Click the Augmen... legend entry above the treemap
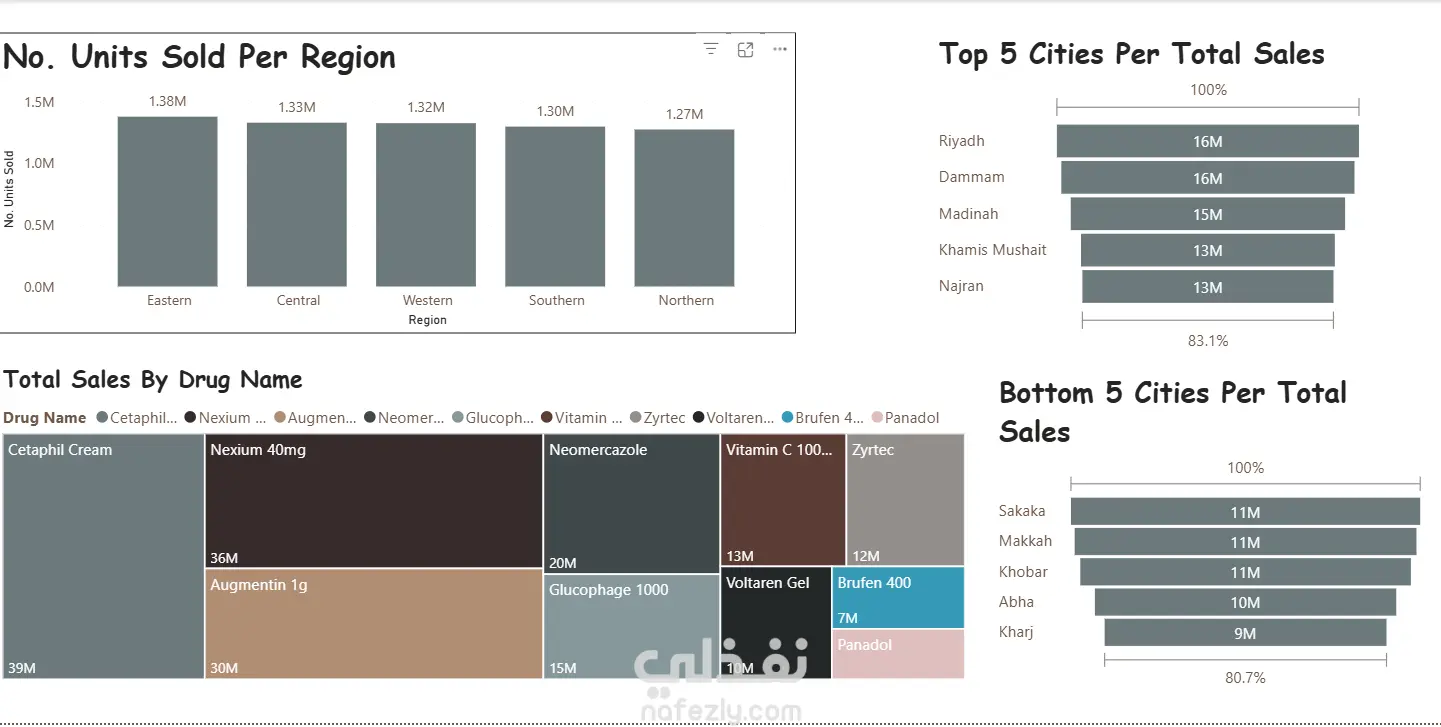Viewport: 1441px width, 727px height. pos(315,418)
